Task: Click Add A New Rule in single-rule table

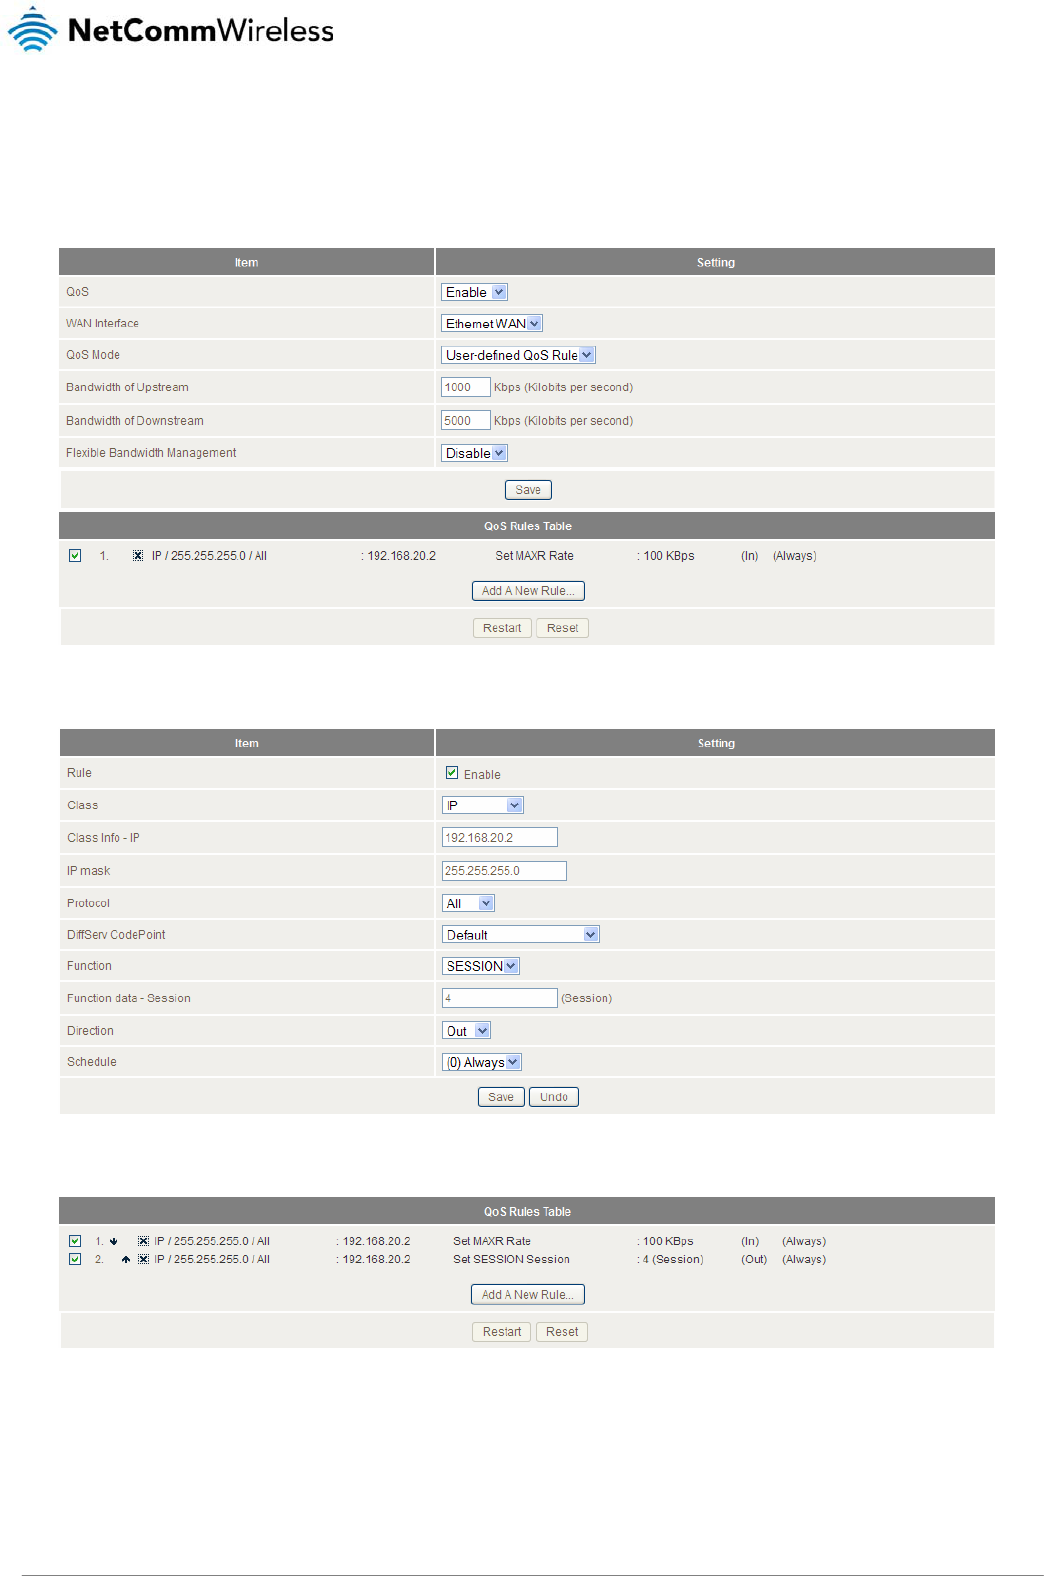Action: [x=528, y=591]
